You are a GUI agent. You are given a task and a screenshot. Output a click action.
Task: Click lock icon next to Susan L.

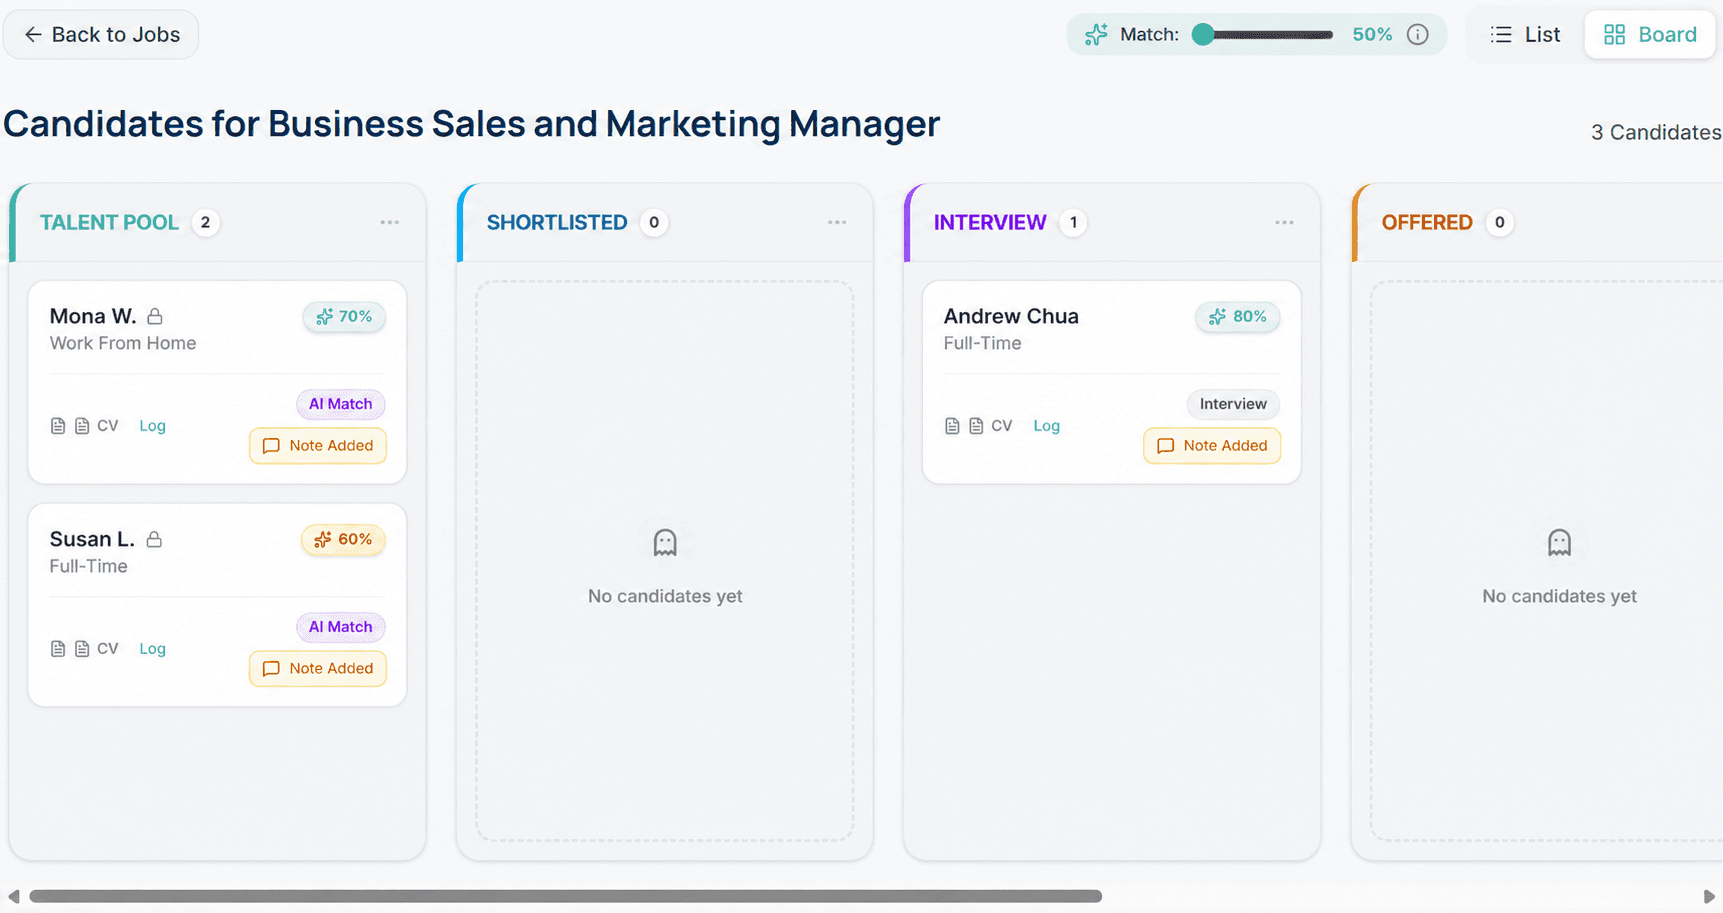(154, 539)
